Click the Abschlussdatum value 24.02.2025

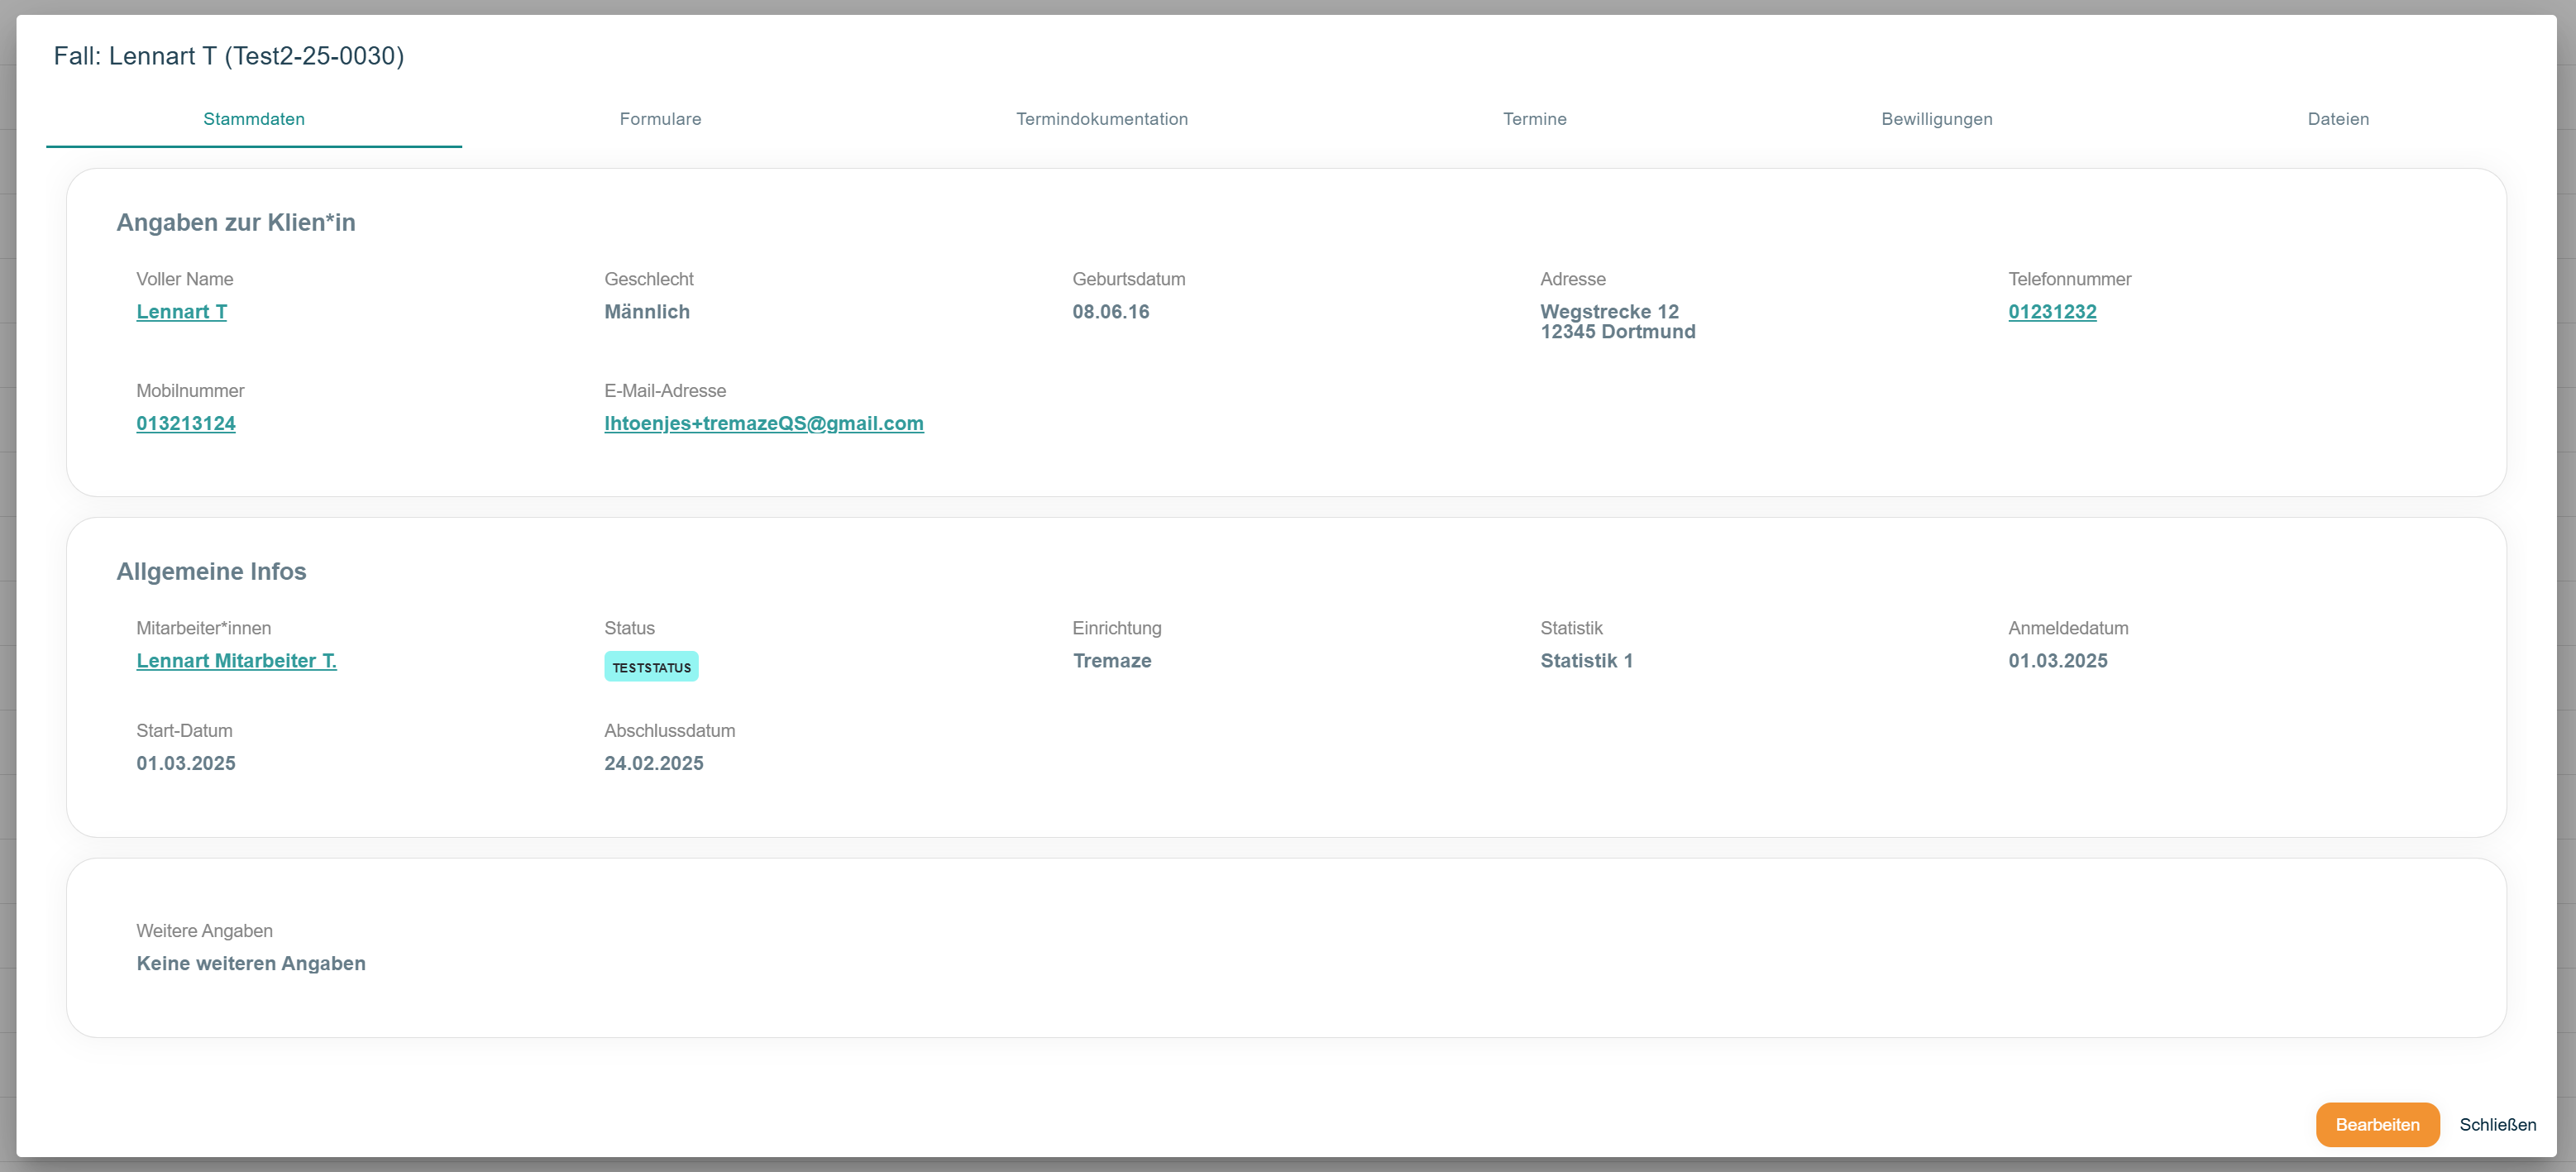pyautogui.click(x=653, y=764)
